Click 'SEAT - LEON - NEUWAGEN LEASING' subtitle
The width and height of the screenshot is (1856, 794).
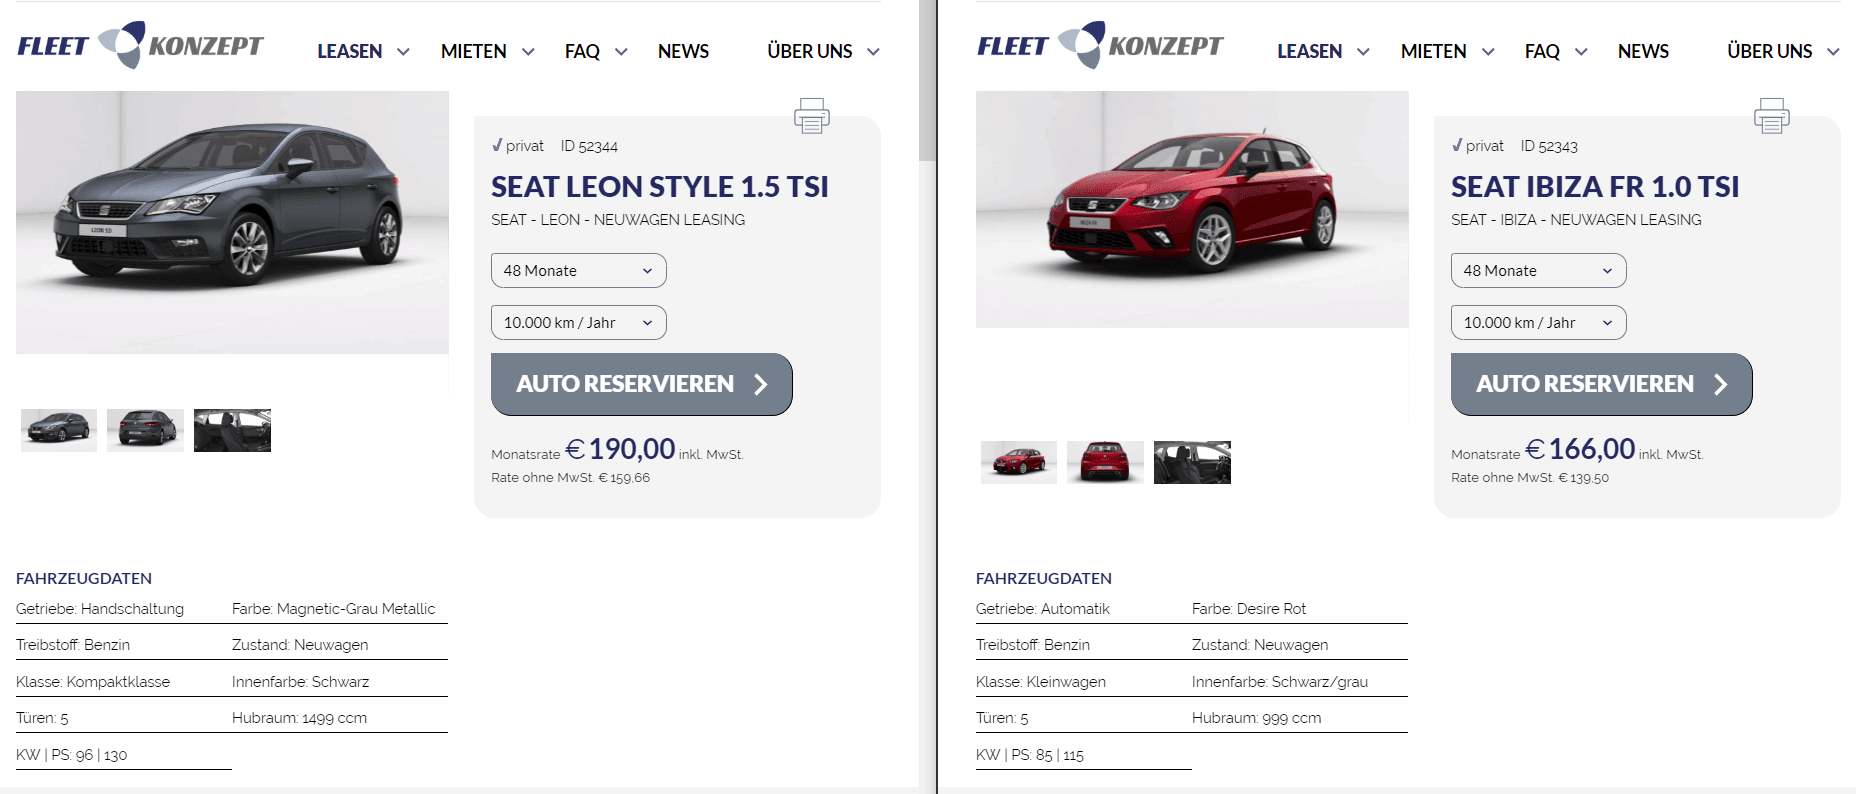point(618,220)
